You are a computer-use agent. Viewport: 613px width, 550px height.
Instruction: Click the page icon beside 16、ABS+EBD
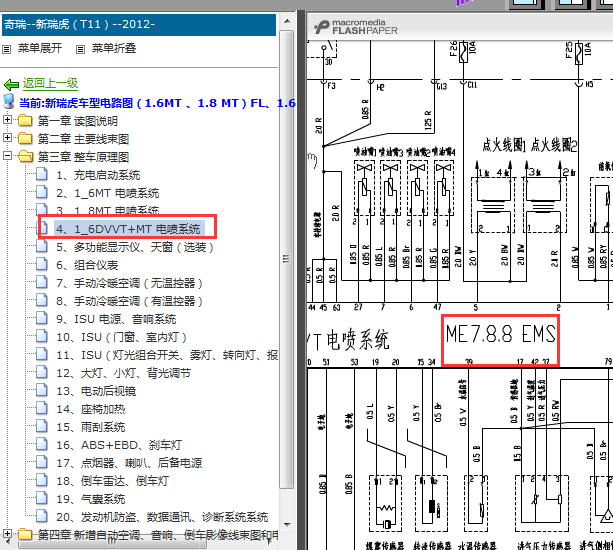pyautogui.click(x=42, y=444)
